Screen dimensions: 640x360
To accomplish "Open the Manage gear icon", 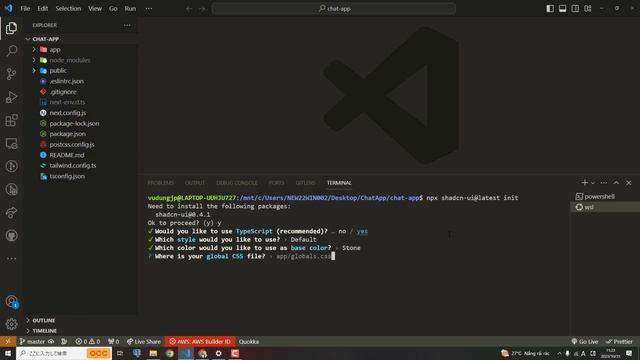I will (x=11, y=324).
